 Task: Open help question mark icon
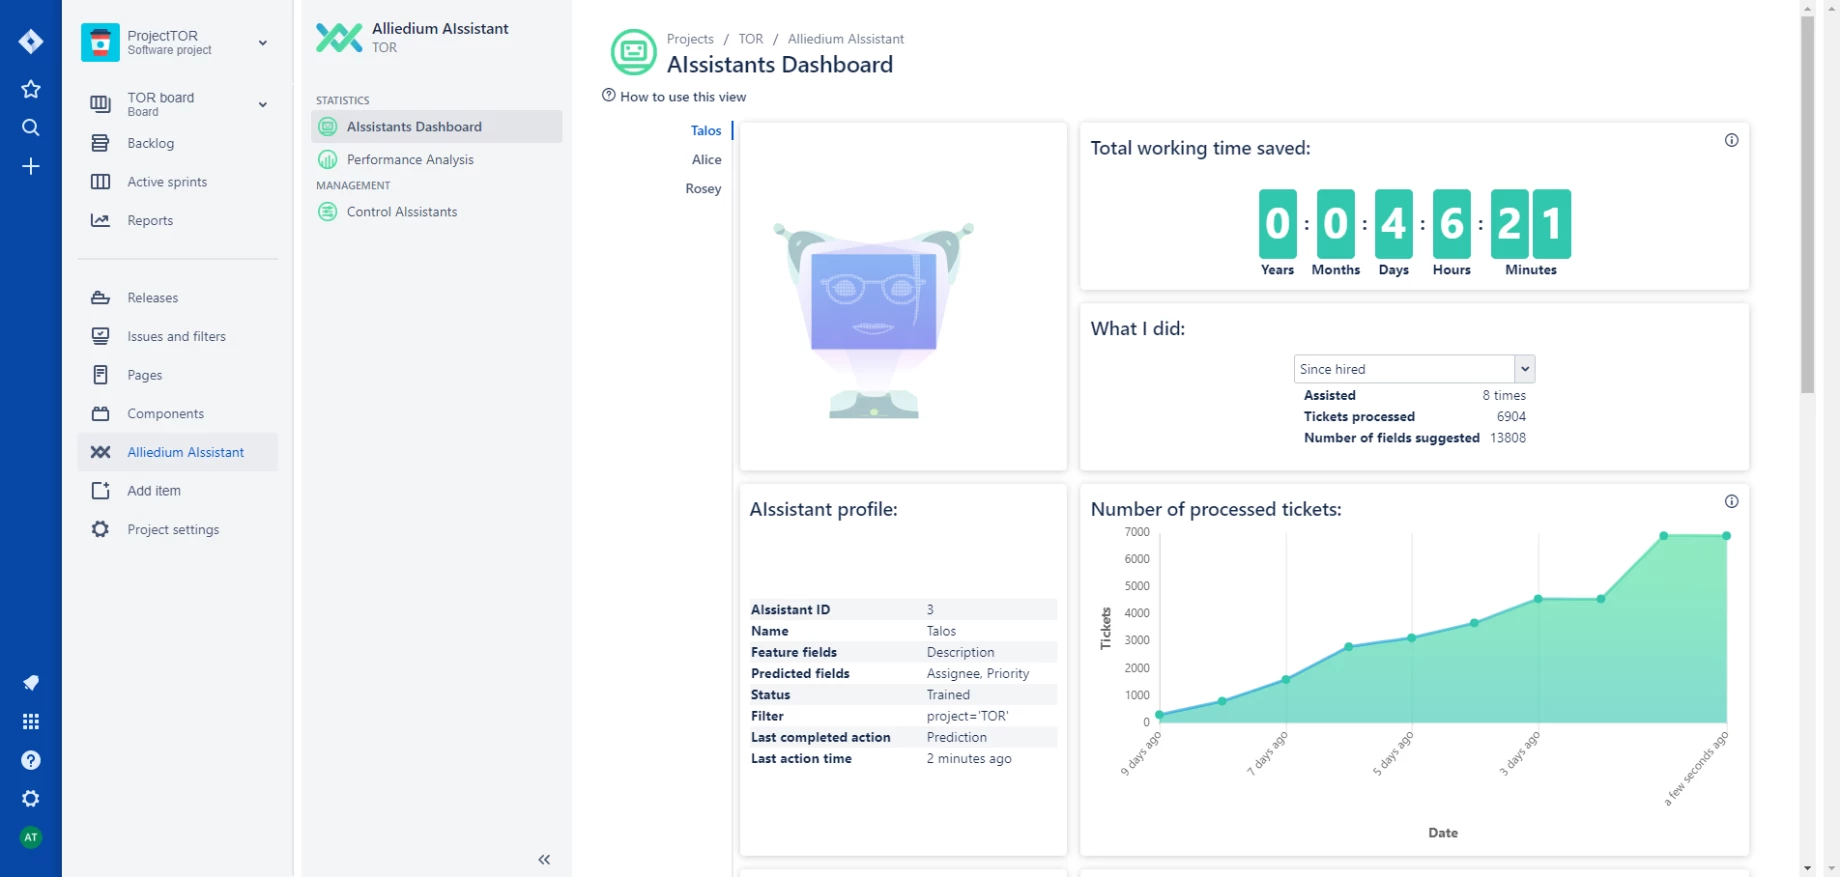31,760
